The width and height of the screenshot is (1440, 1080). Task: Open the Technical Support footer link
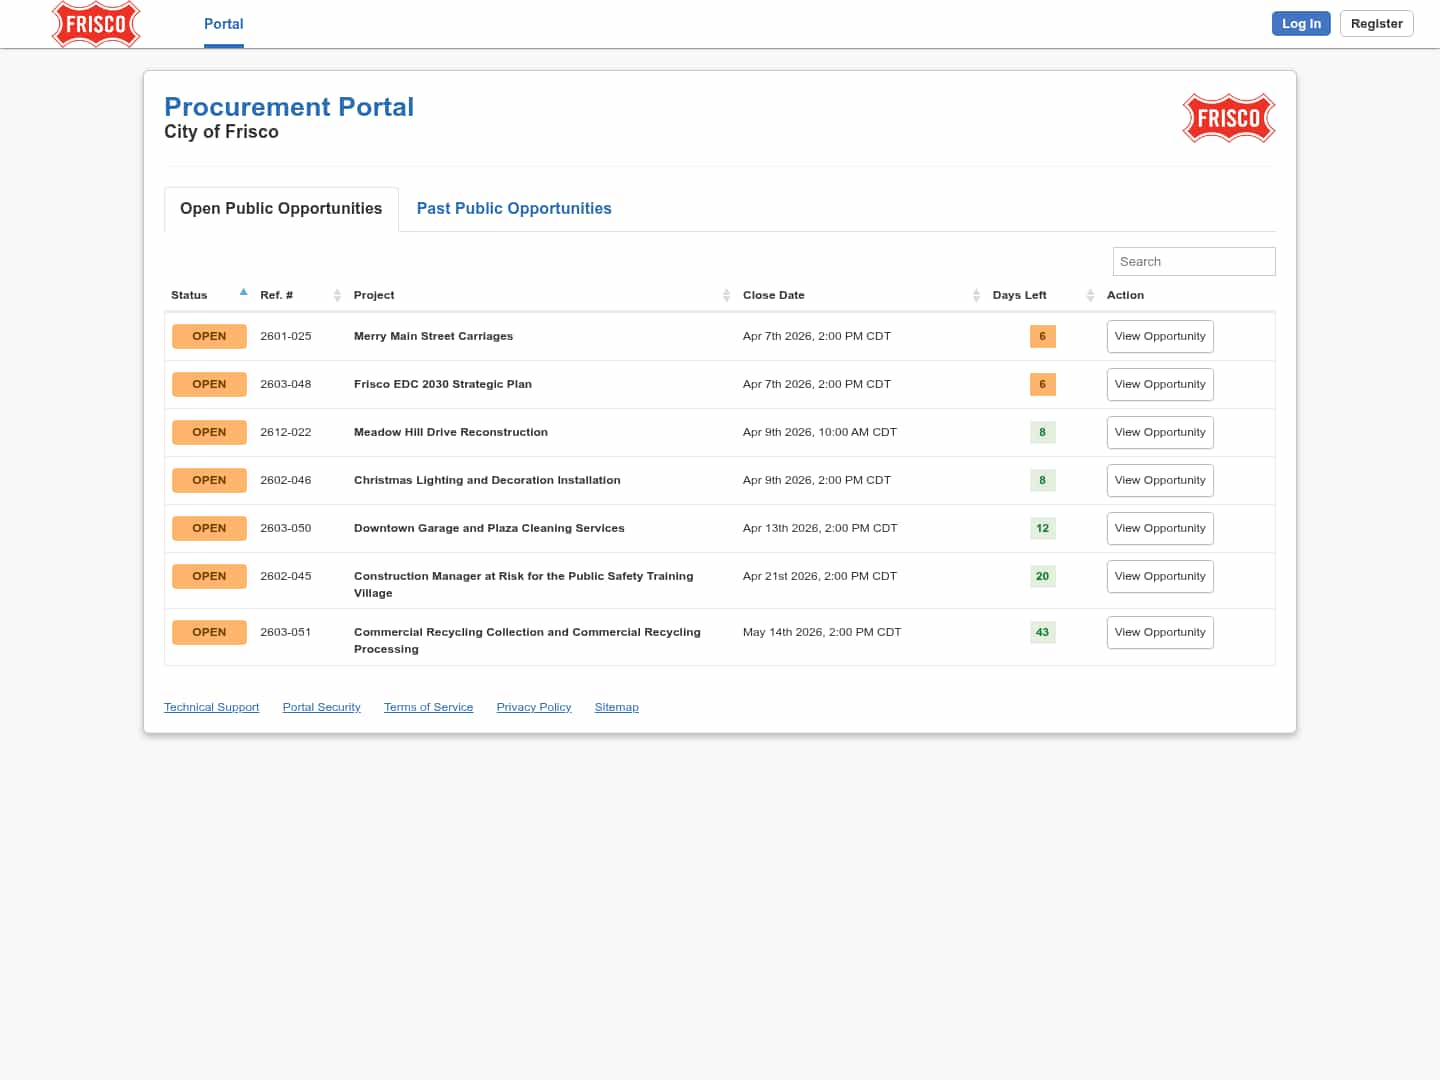[211, 707]
